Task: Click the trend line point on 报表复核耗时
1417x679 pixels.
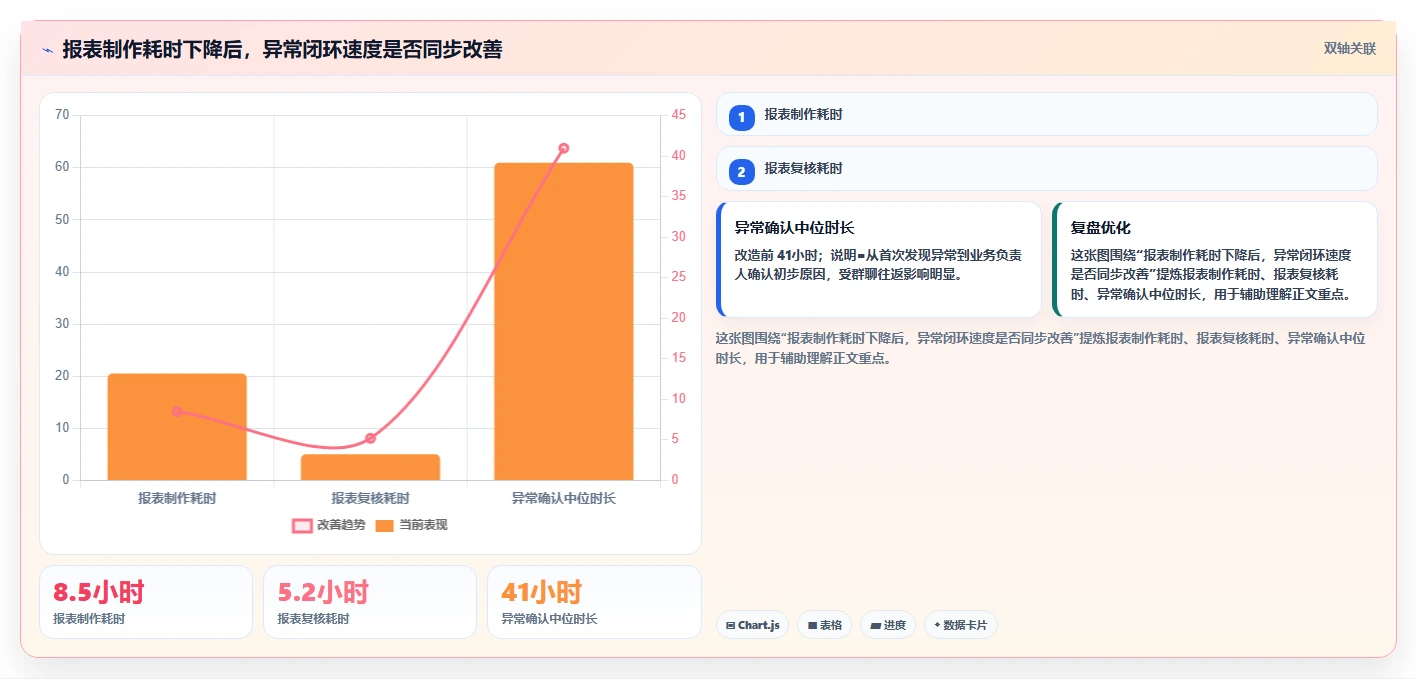Action: tap(370, 438)
